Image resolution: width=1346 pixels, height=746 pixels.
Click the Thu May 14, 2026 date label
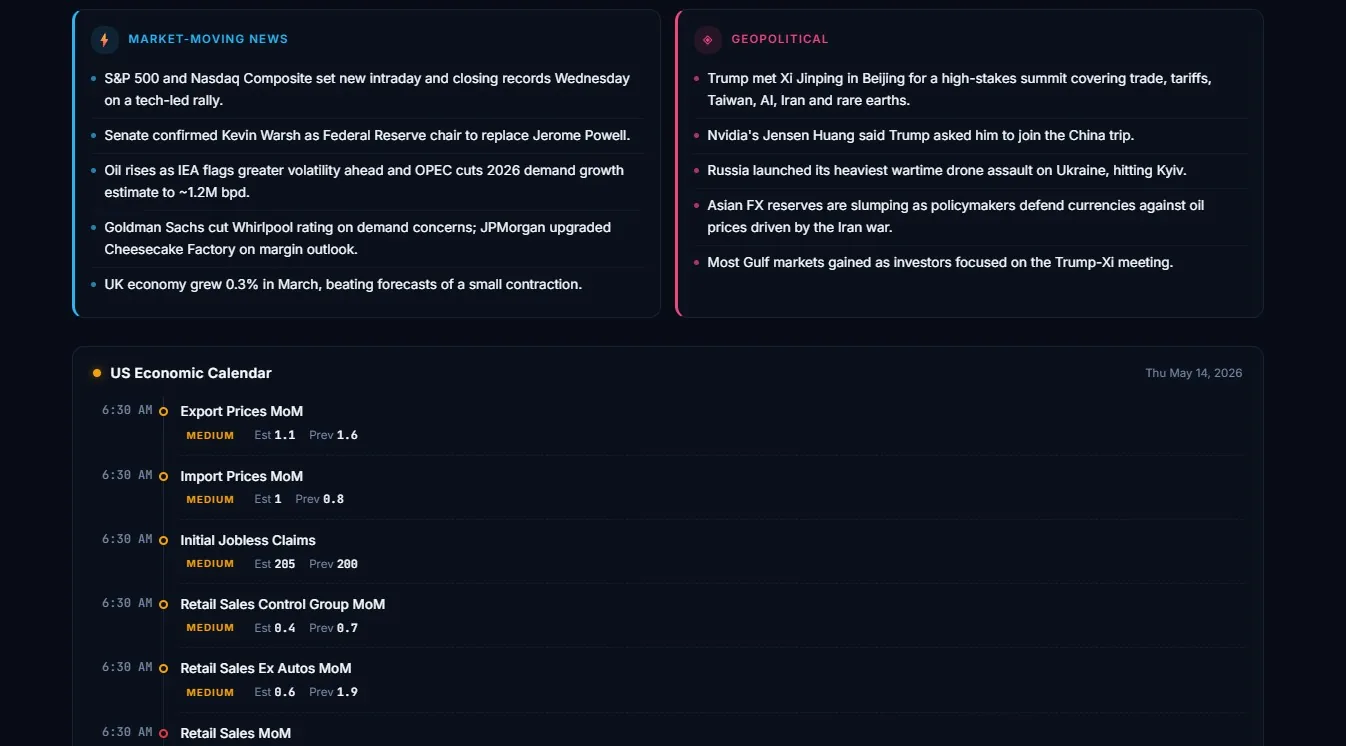pyautogui.click(x=1194, y=373)
